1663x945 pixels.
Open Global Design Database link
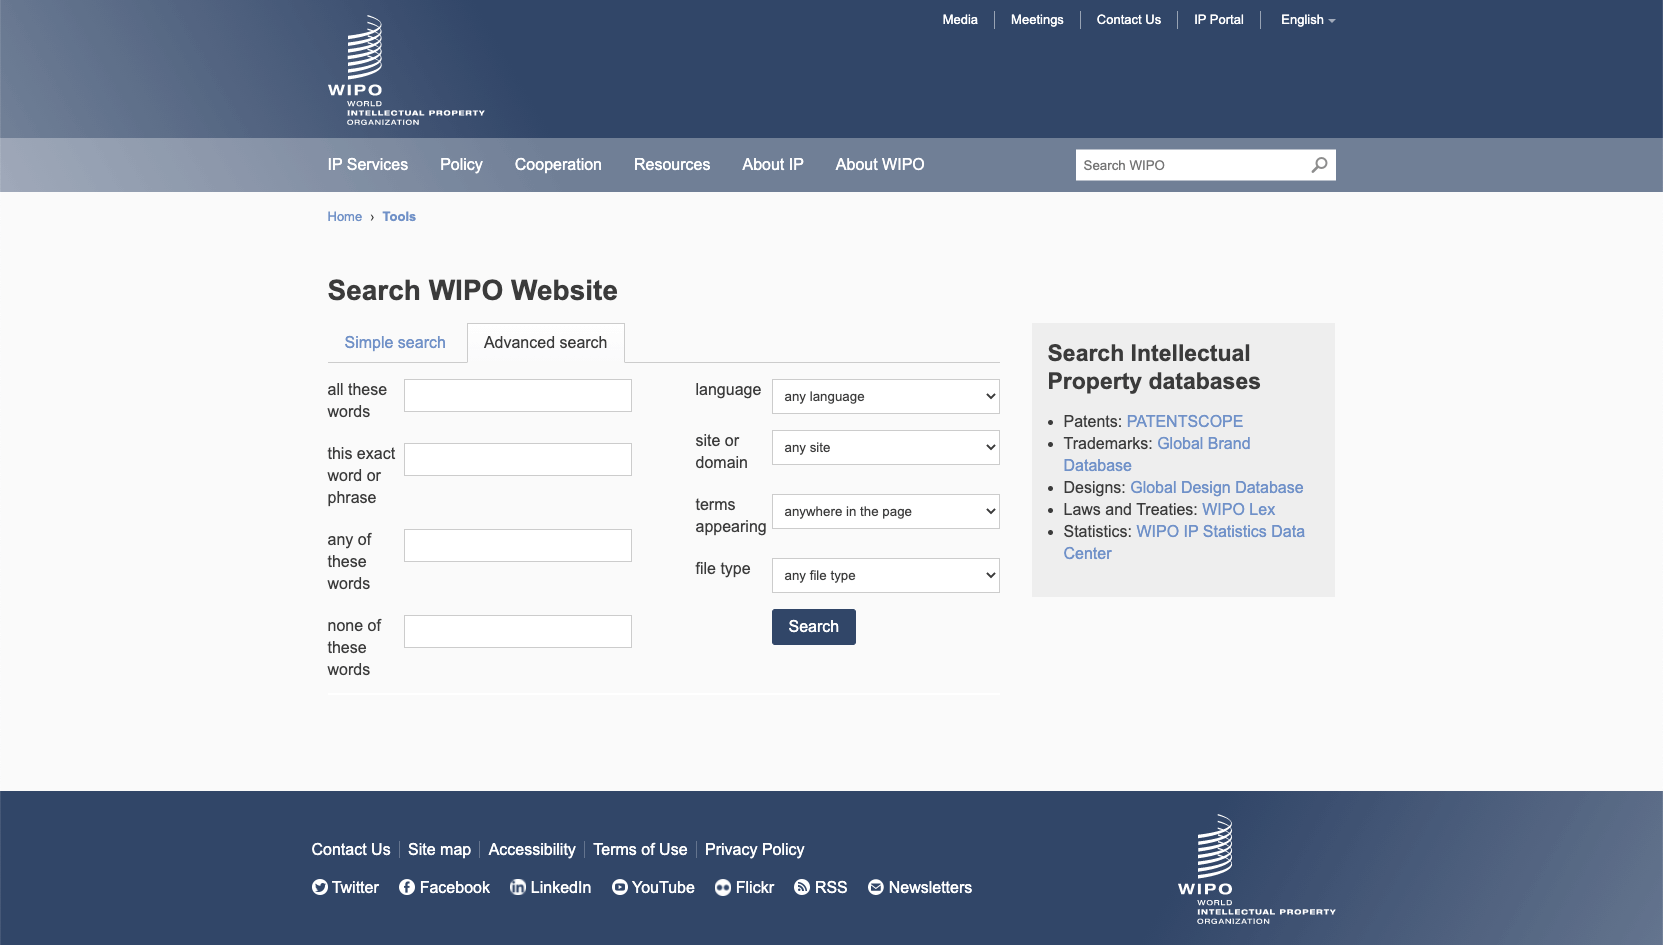tap(1217, 487)
